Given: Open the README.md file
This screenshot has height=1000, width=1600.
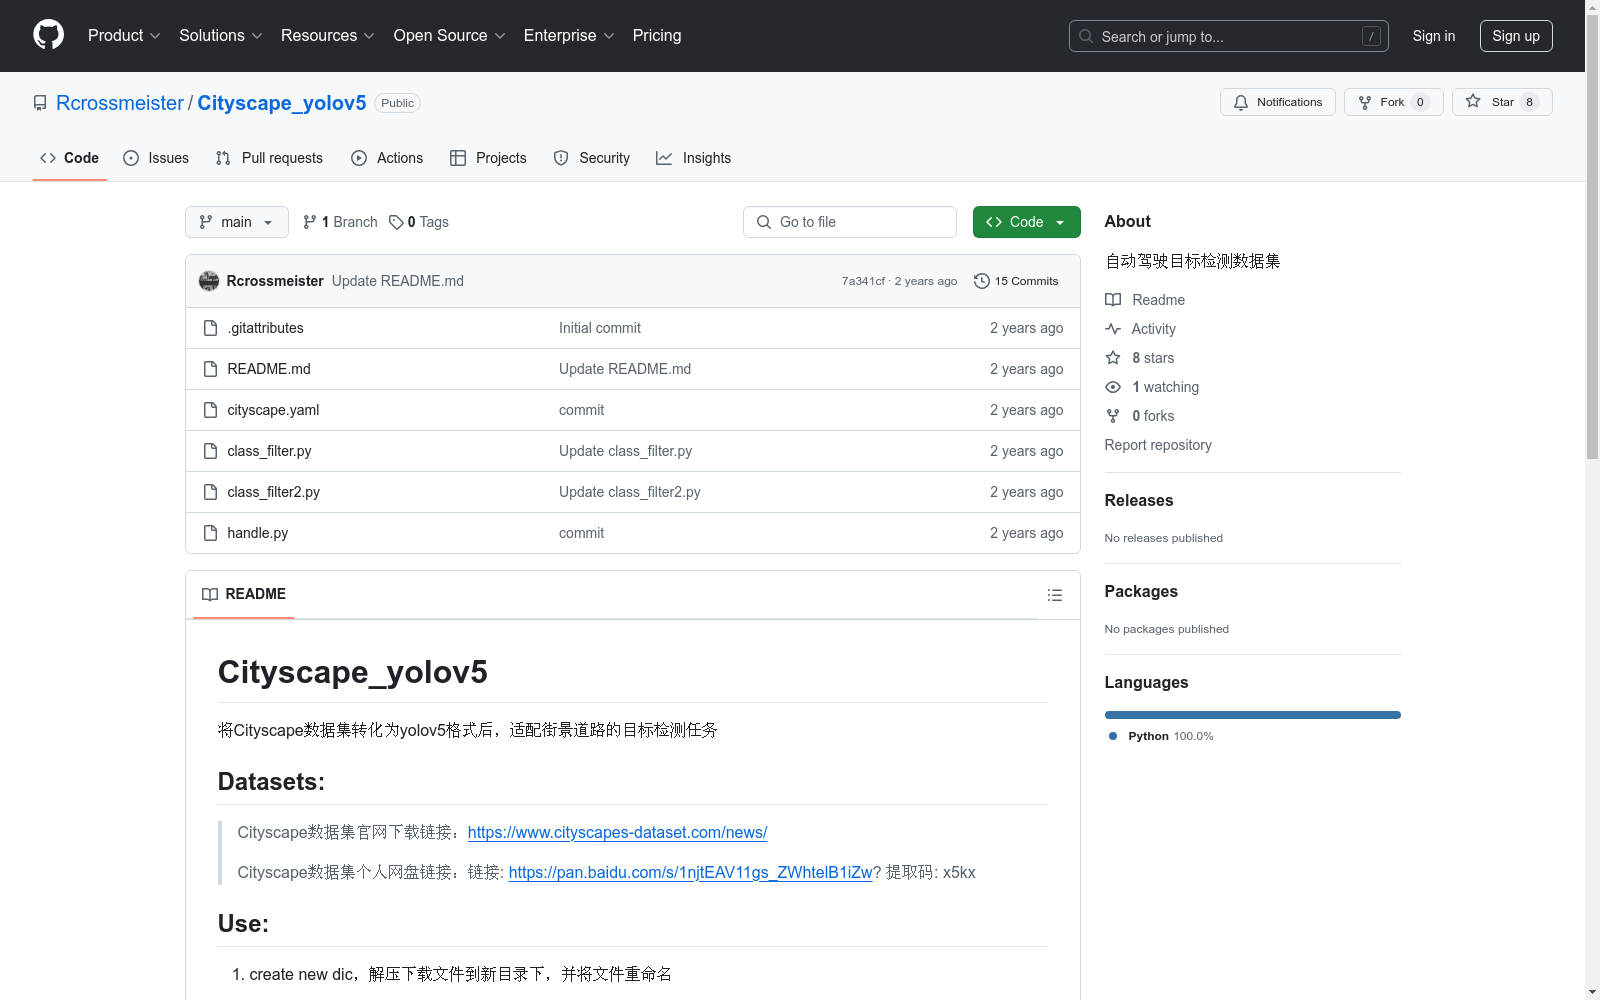Looking at the screenshot, I should (x=269, y=369).
